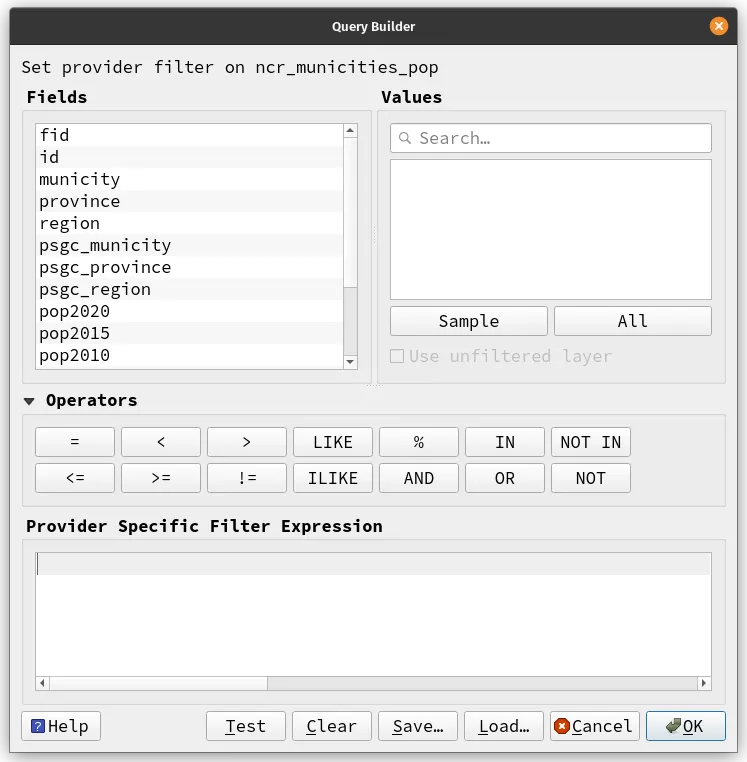
Task: Insert the greater-than-or-equal operator
Action: coord(161,478)
